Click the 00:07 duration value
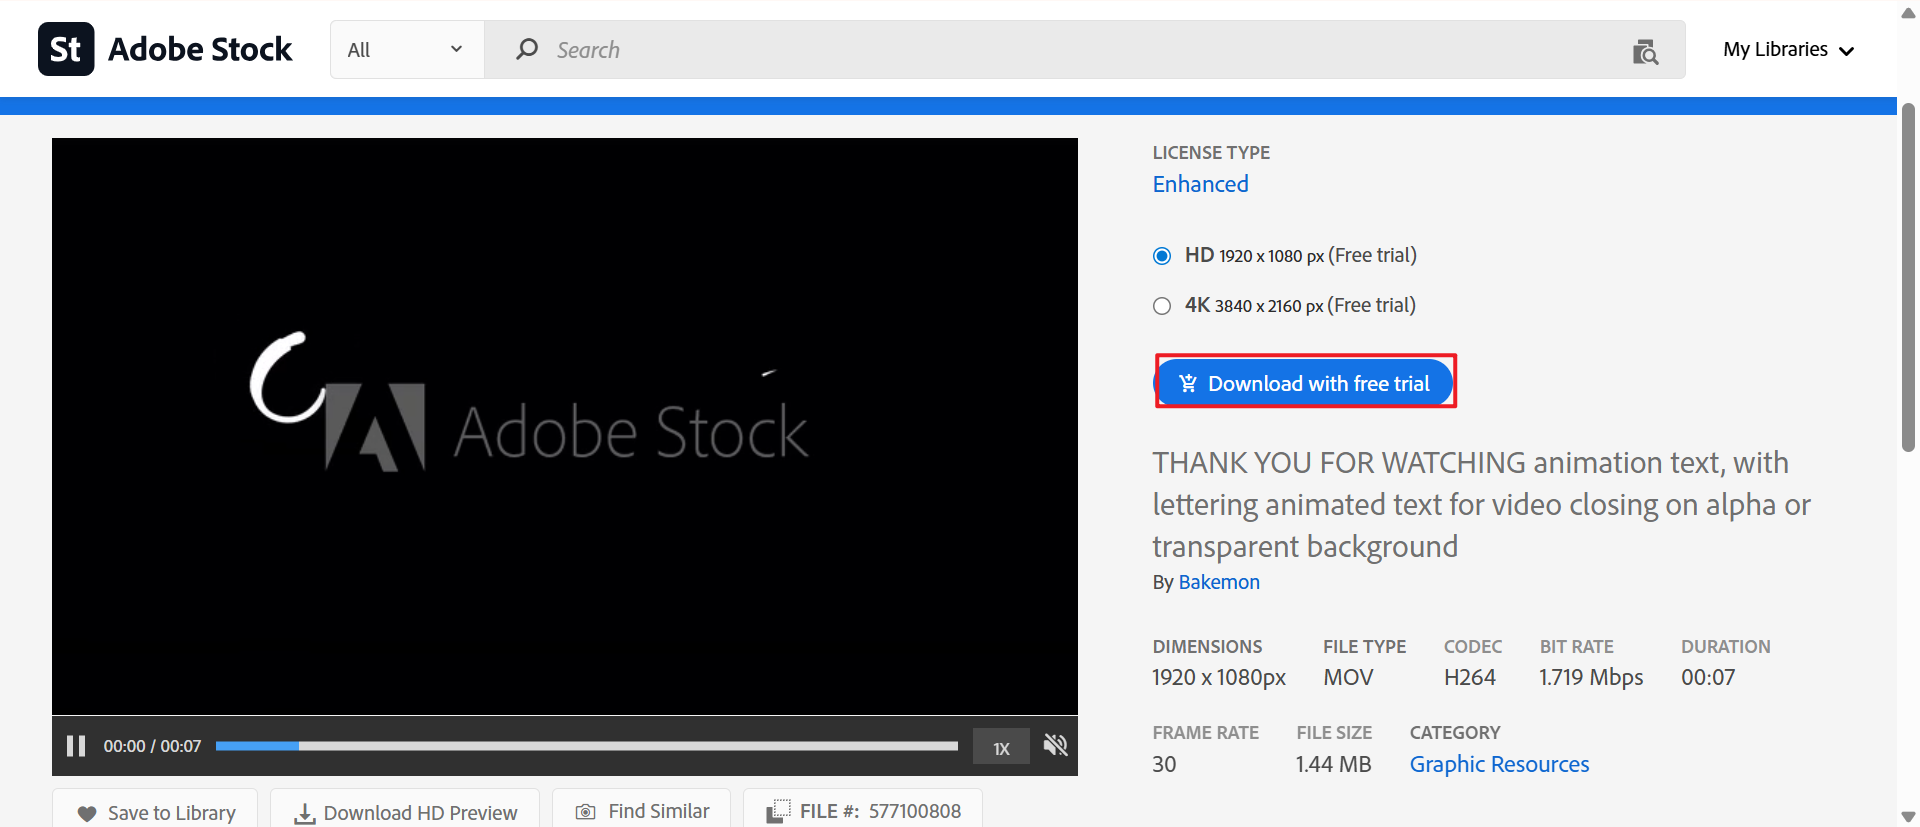The width and height of the screenshot is (1920, 827). 1708,677
